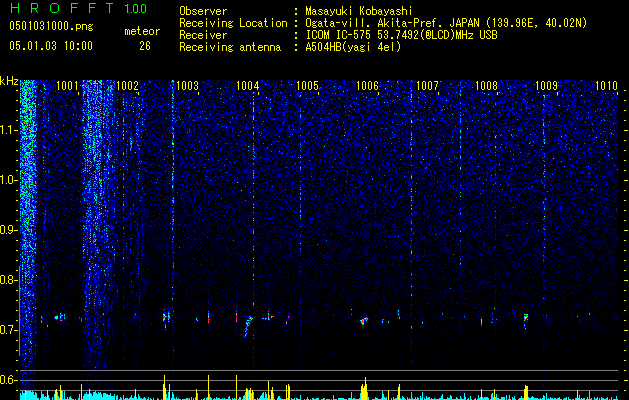Click the antenna A504HB(yagi 4el) text
The image size is (629, 400).
(x=353, y=47)
